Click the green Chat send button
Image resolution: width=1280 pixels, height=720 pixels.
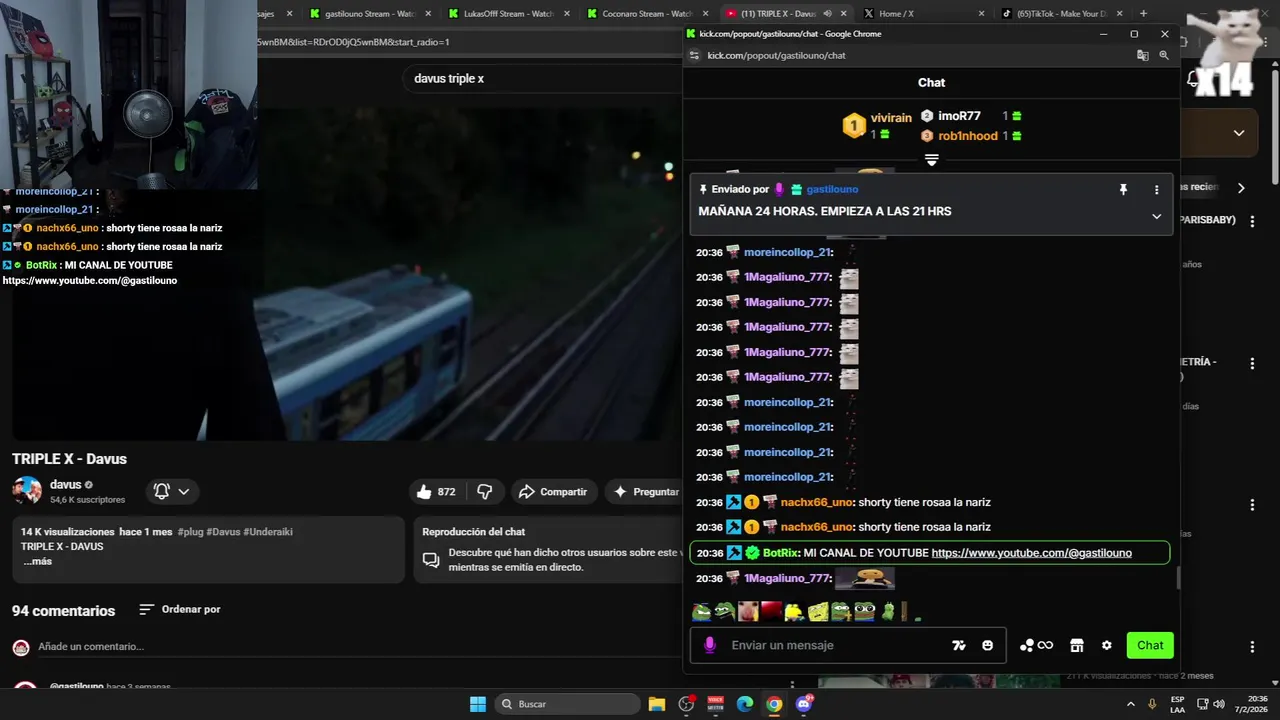point(1150,645)
